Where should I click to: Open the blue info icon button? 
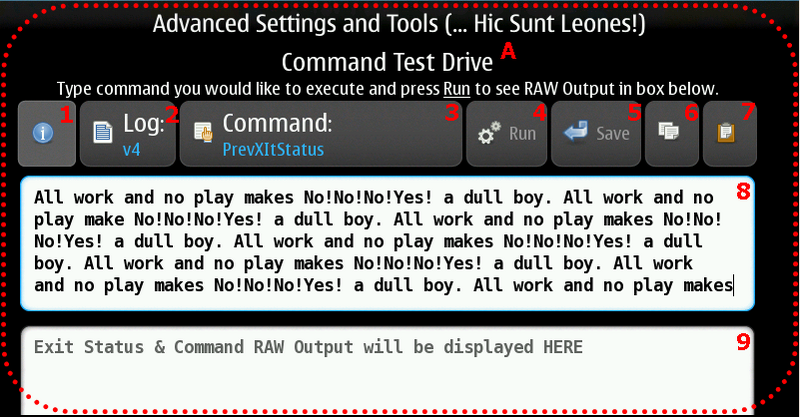pyautogui.click(x=43, y=134)
